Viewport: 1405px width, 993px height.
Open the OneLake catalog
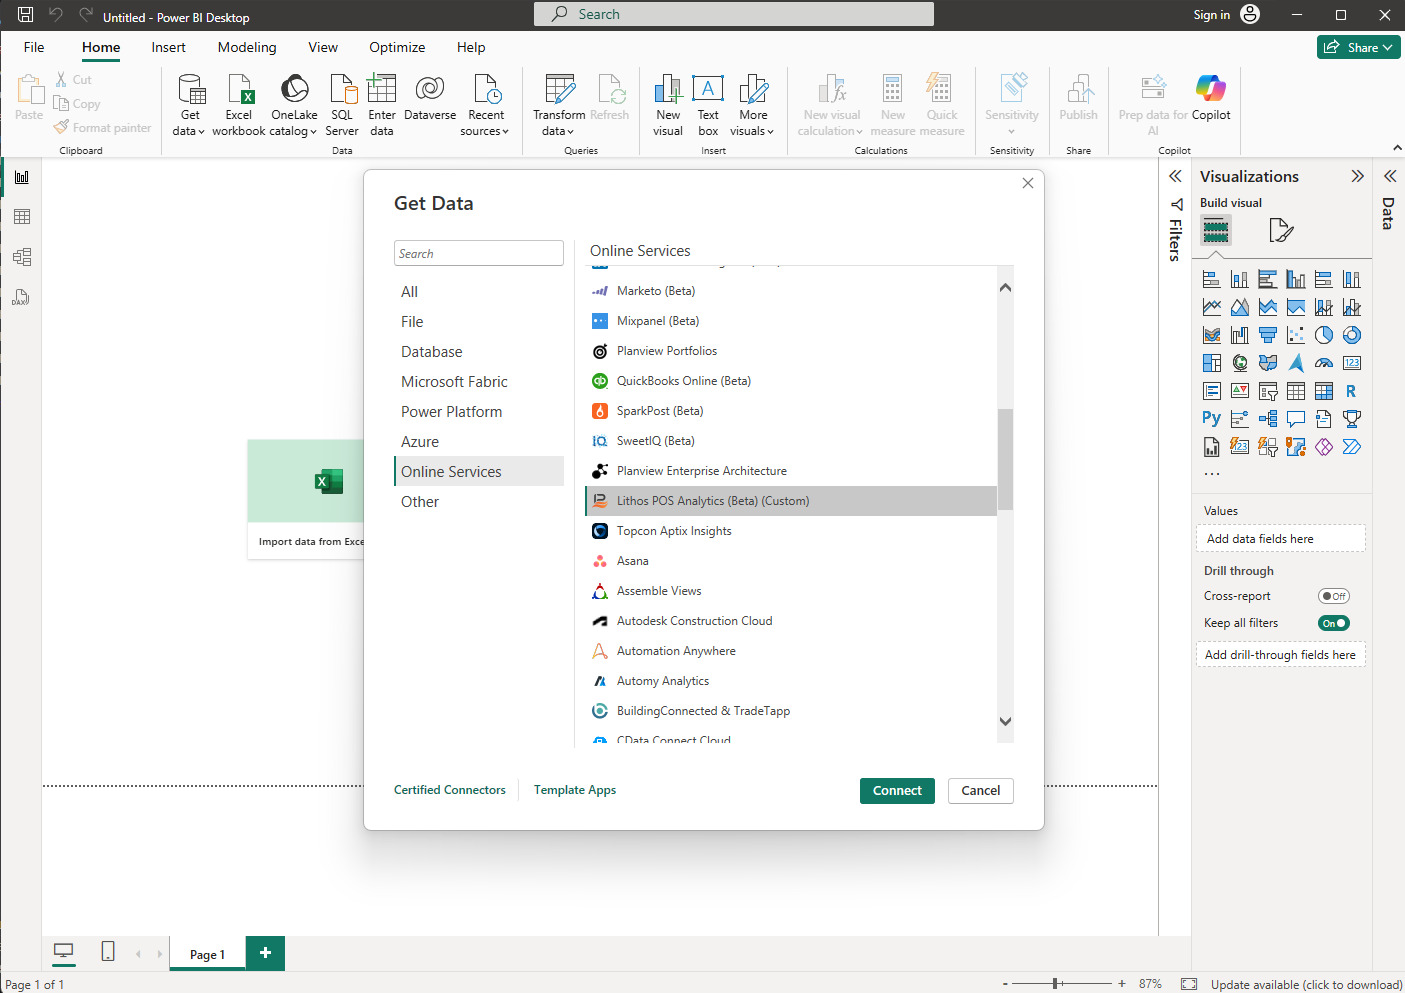click(294, 105)
